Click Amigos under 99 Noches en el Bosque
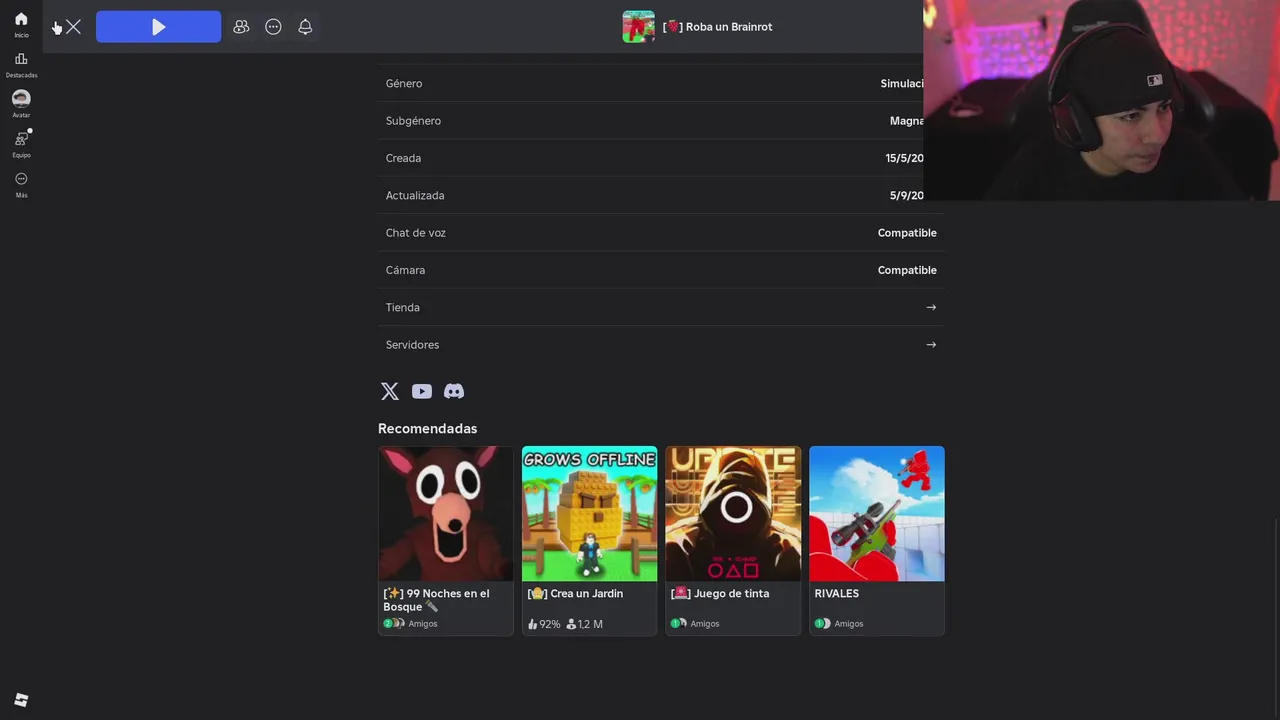This screenshot has width=1280, height=720. click(x=422, y=624)
